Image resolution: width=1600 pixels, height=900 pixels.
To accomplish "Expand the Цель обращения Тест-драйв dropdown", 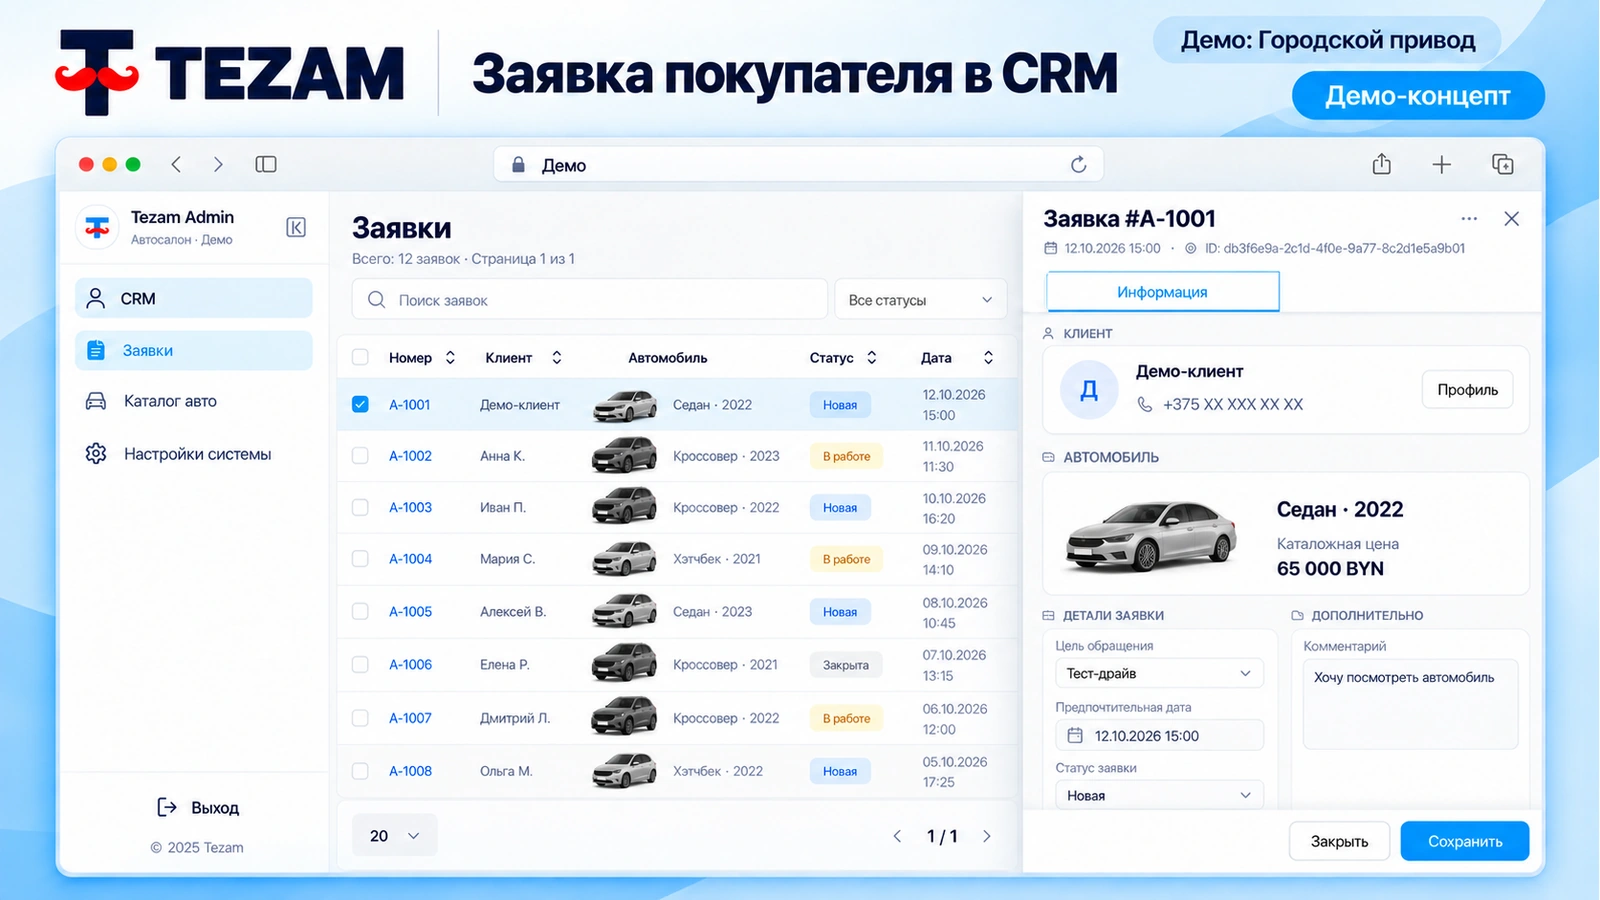I will (1159, 673).
